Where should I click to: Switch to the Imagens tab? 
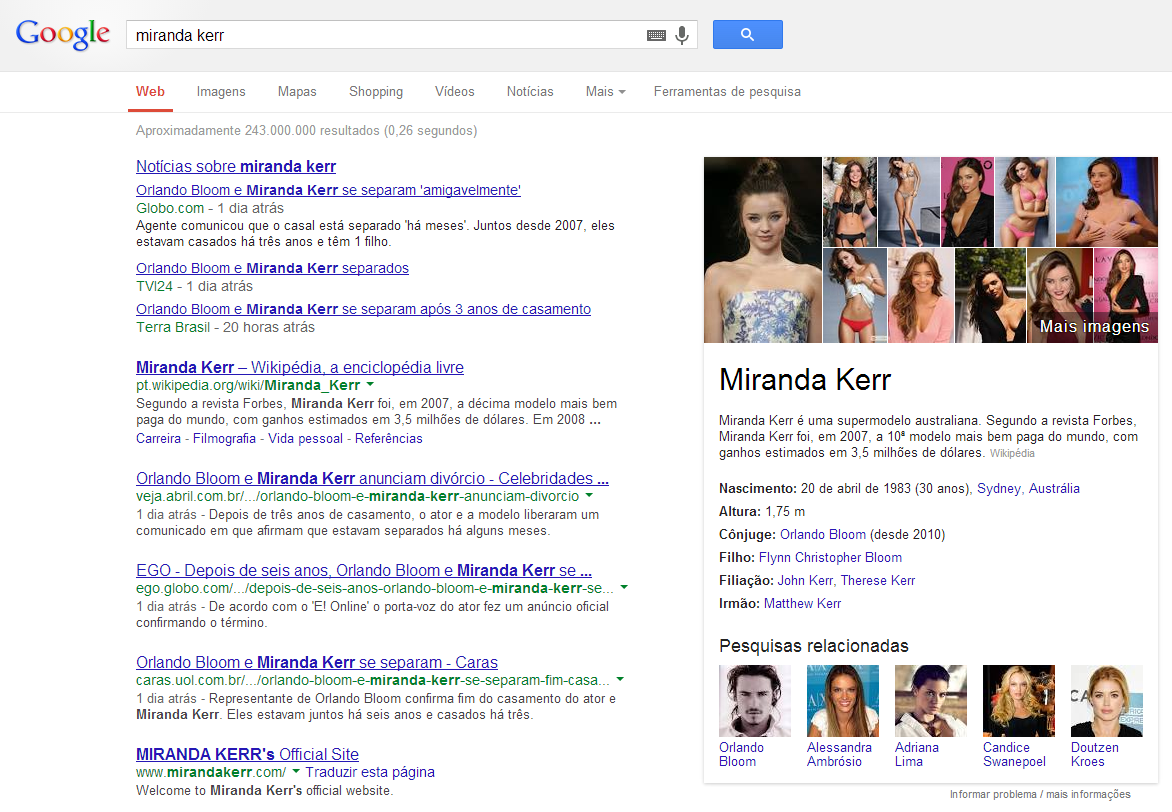pos(220,91)
